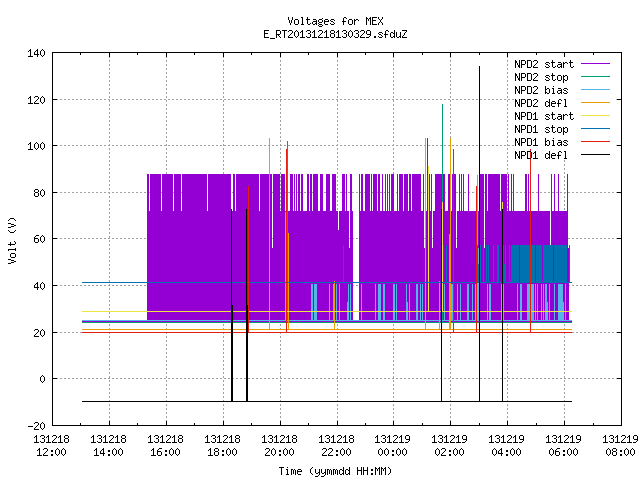640x480 pixels.
Task: Click the 'NPD2 stop' legend label
Action: (x=541, y=77)
